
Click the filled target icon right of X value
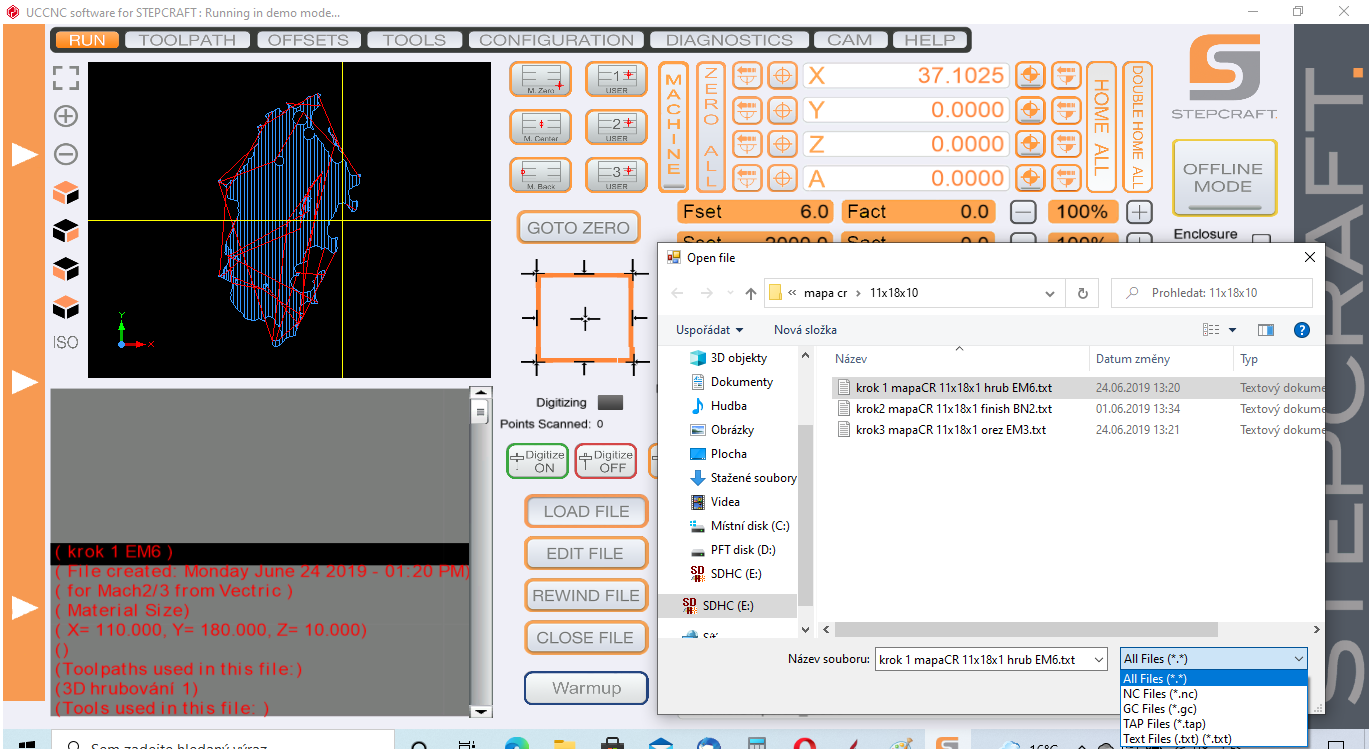(x=1030, y=76)
